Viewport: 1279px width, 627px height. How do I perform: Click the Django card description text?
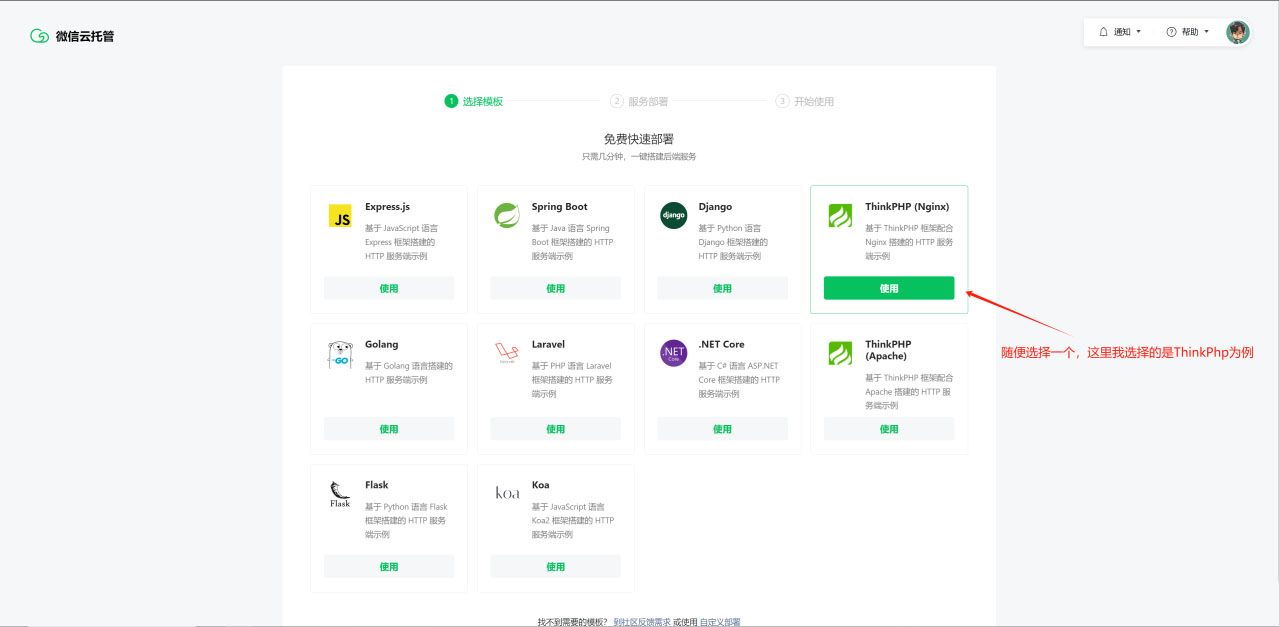[x=734, y=242]
